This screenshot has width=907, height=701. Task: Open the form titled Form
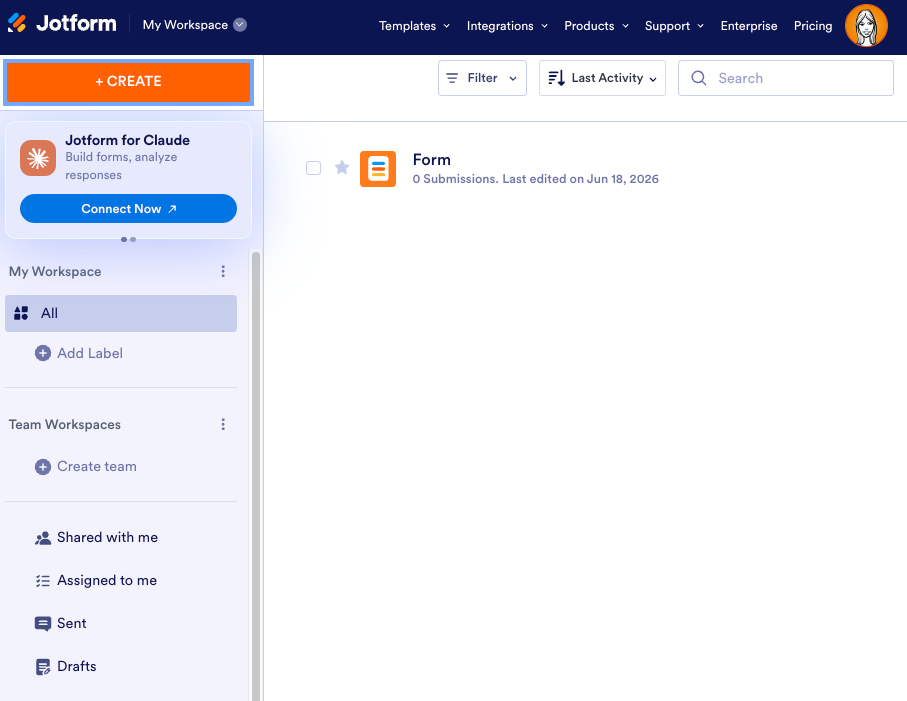432,160
